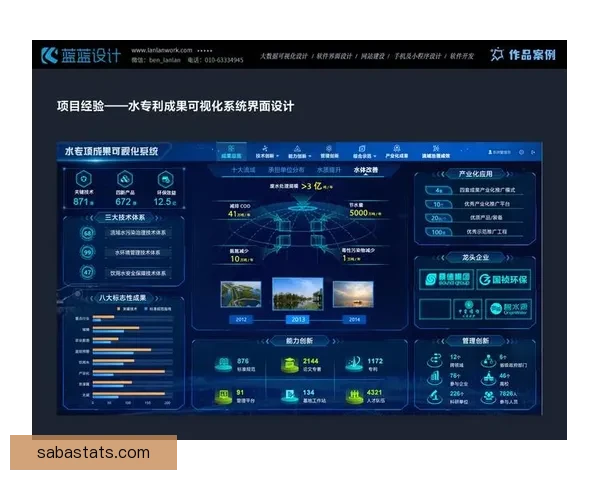Select the 2013 timeline marker
The height and width of the screenshot is (480, 600).
[x=298, y=319]
